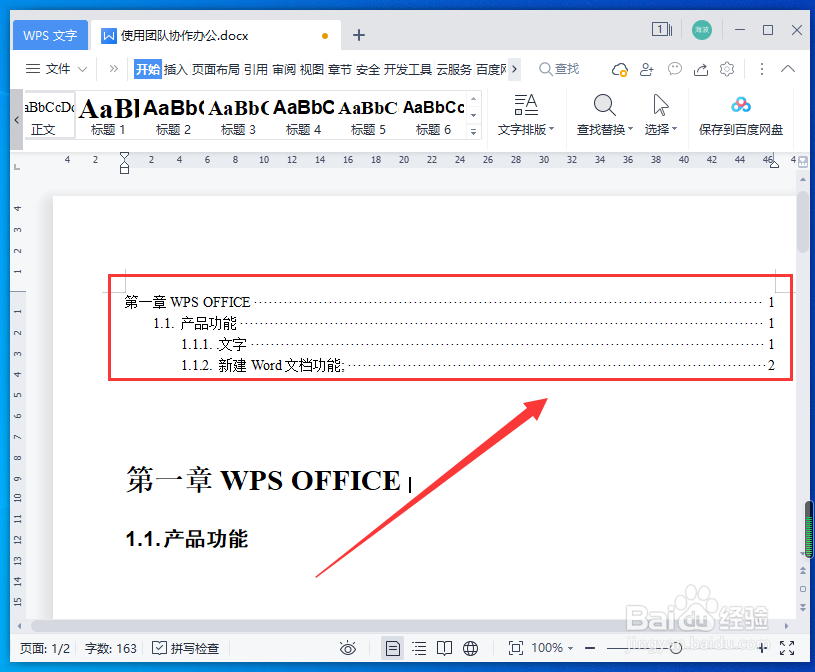The height and width of the screenshot is (672, 815).
Task: Open the settings gear icon
Action: pos(727,69)
